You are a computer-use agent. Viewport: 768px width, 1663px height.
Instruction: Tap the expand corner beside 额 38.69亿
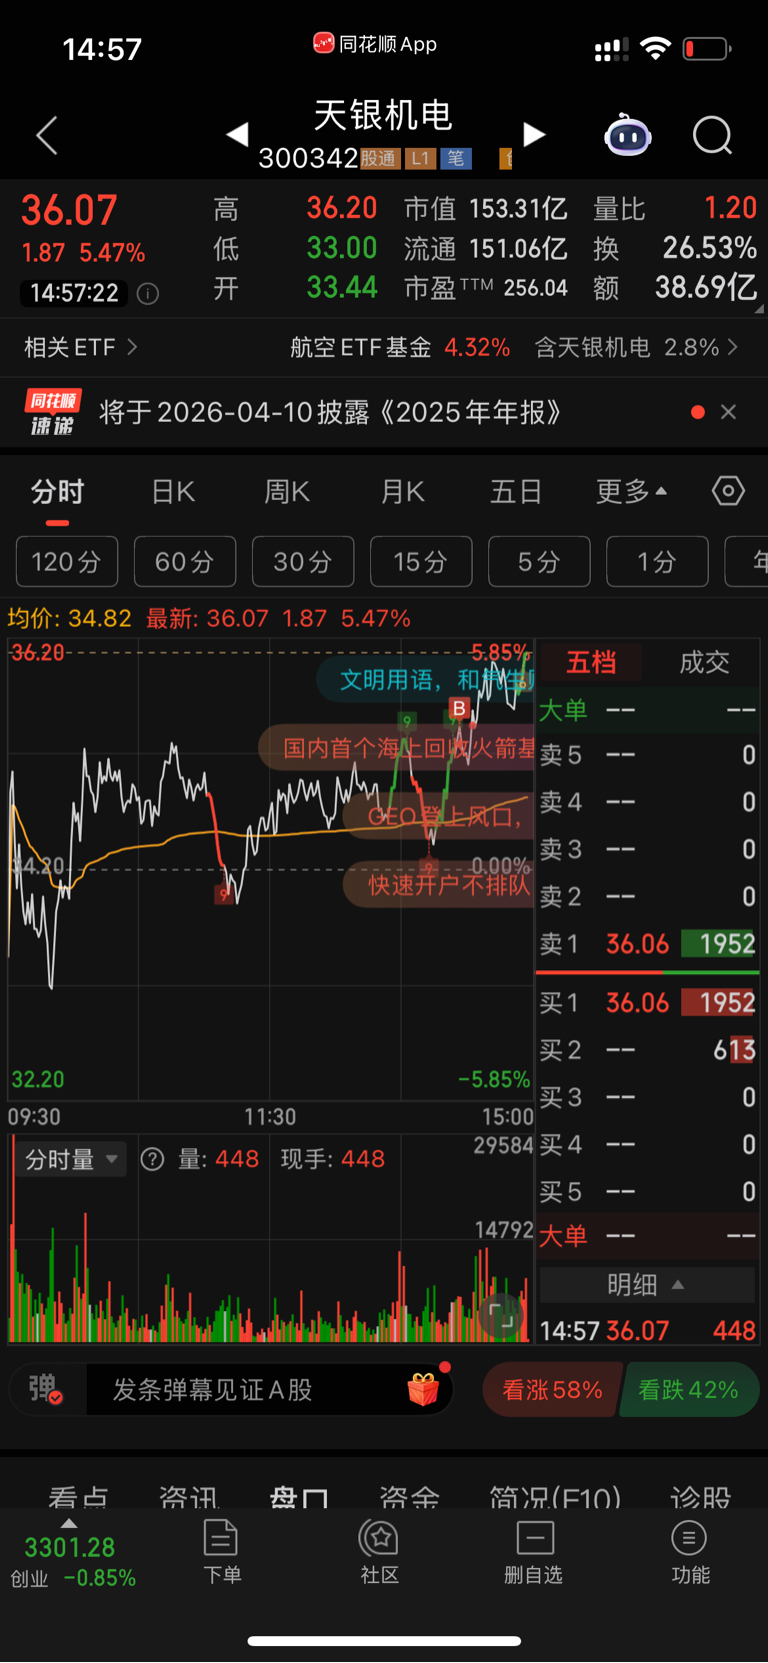coord(759,310)
